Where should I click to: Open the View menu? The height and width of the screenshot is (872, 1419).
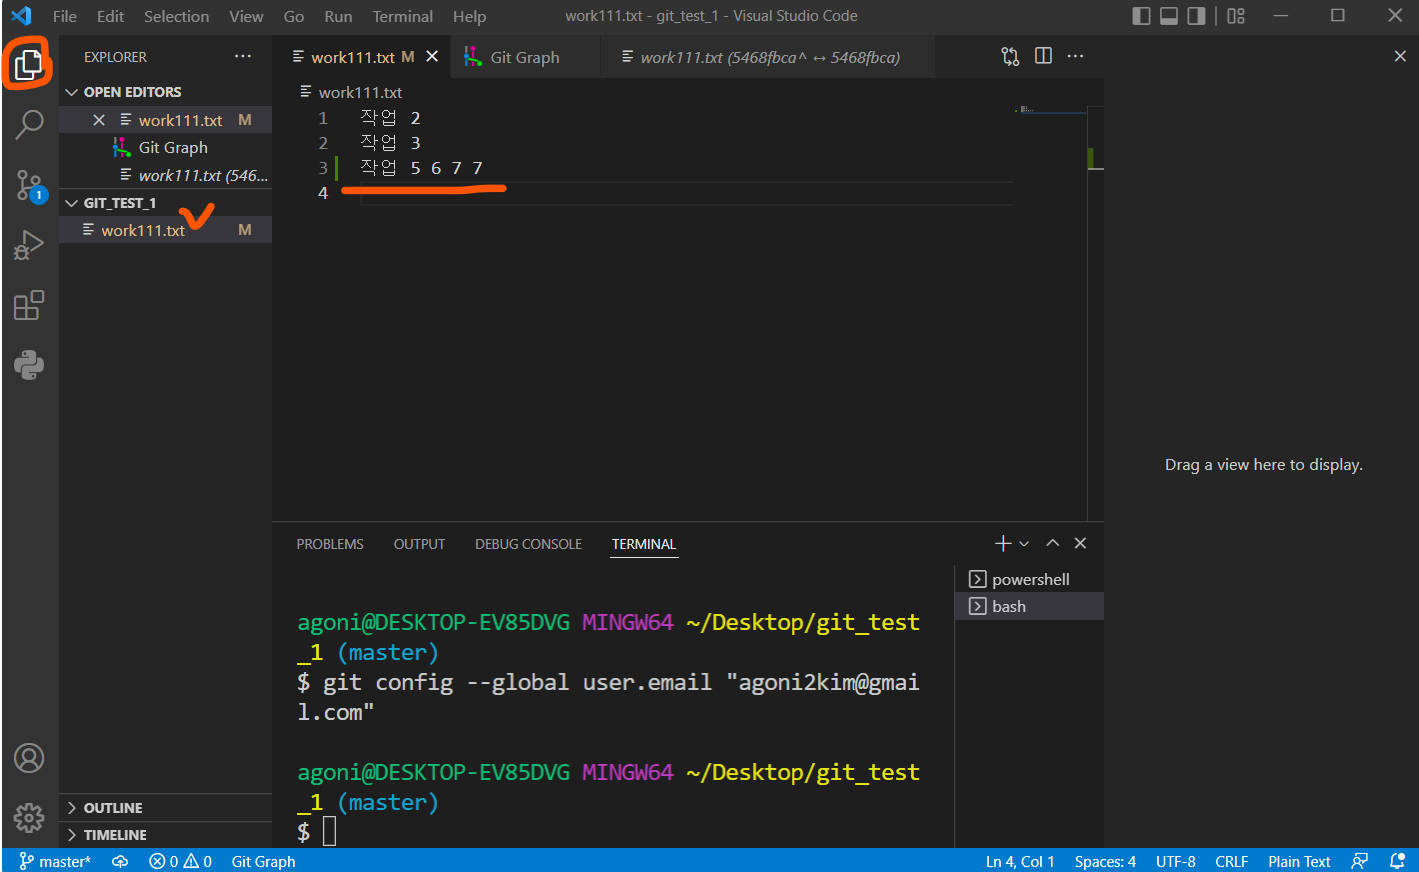(x=246, y=16)
